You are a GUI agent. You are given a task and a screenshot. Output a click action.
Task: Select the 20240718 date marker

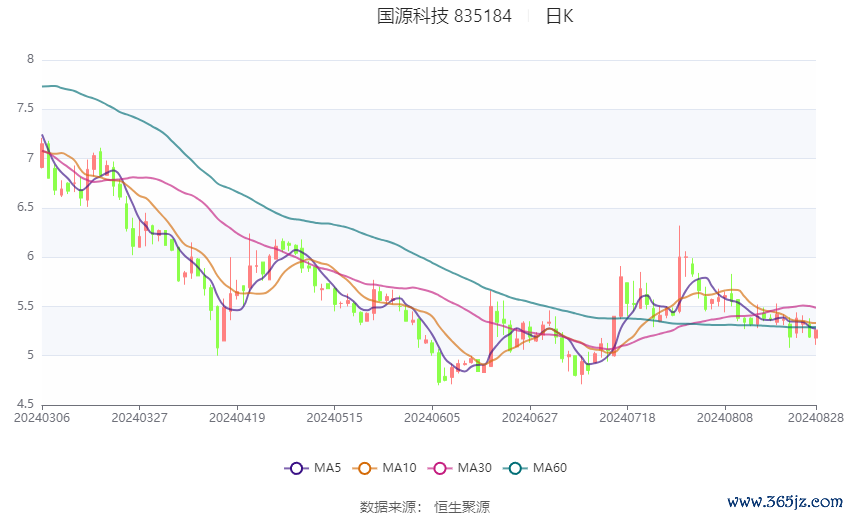tap(627, 417)
